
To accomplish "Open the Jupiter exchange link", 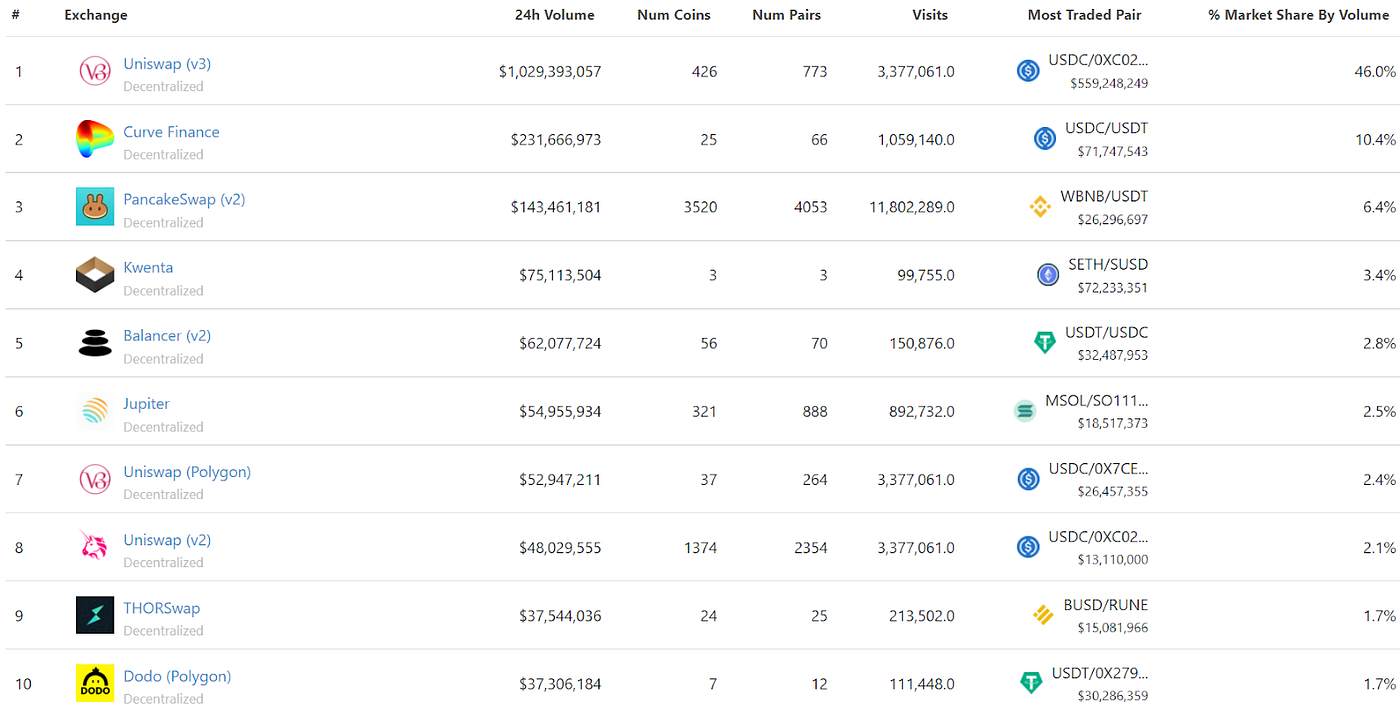I will point(146,404).
